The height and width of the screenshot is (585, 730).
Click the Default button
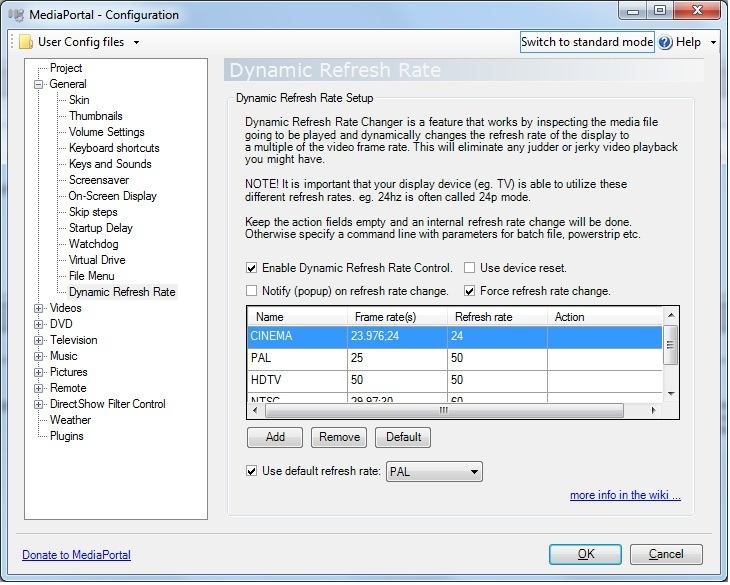tap(404, 438)
